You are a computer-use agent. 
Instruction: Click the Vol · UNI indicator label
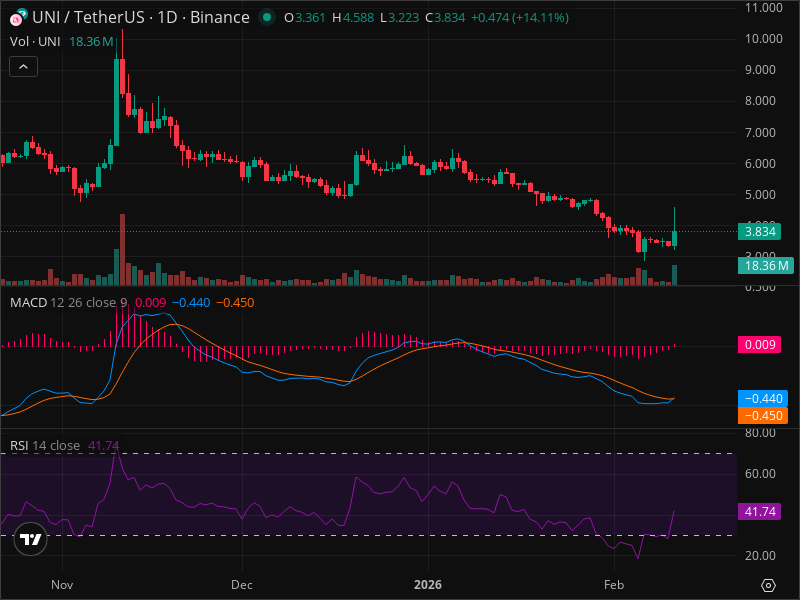[x=35, y=41]
